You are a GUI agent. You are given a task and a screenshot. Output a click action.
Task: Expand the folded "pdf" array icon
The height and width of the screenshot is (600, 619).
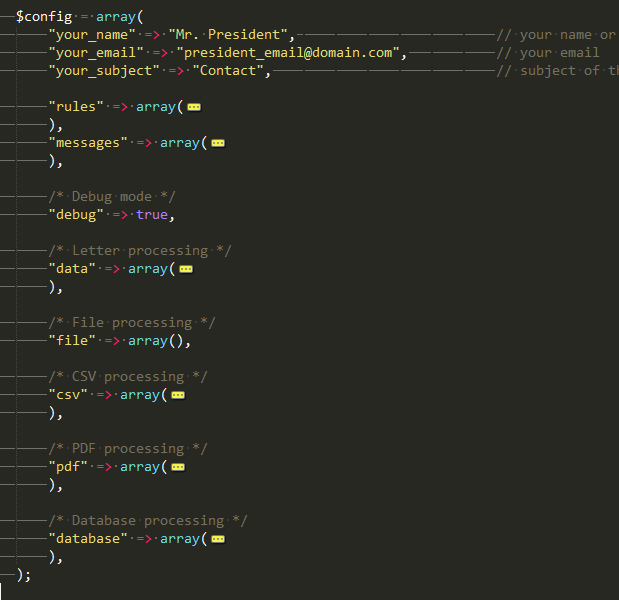pos(178,467)
